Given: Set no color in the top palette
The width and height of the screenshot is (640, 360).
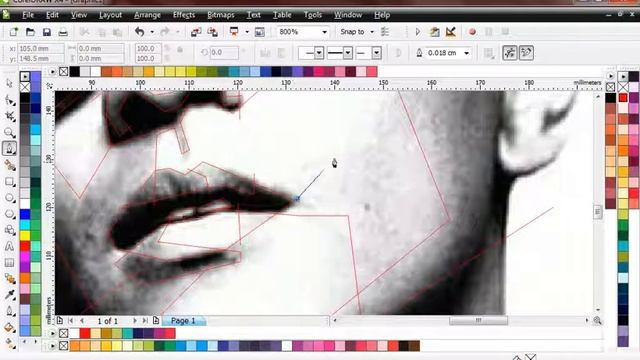Looking at the screenshot, I should (64, 72).
